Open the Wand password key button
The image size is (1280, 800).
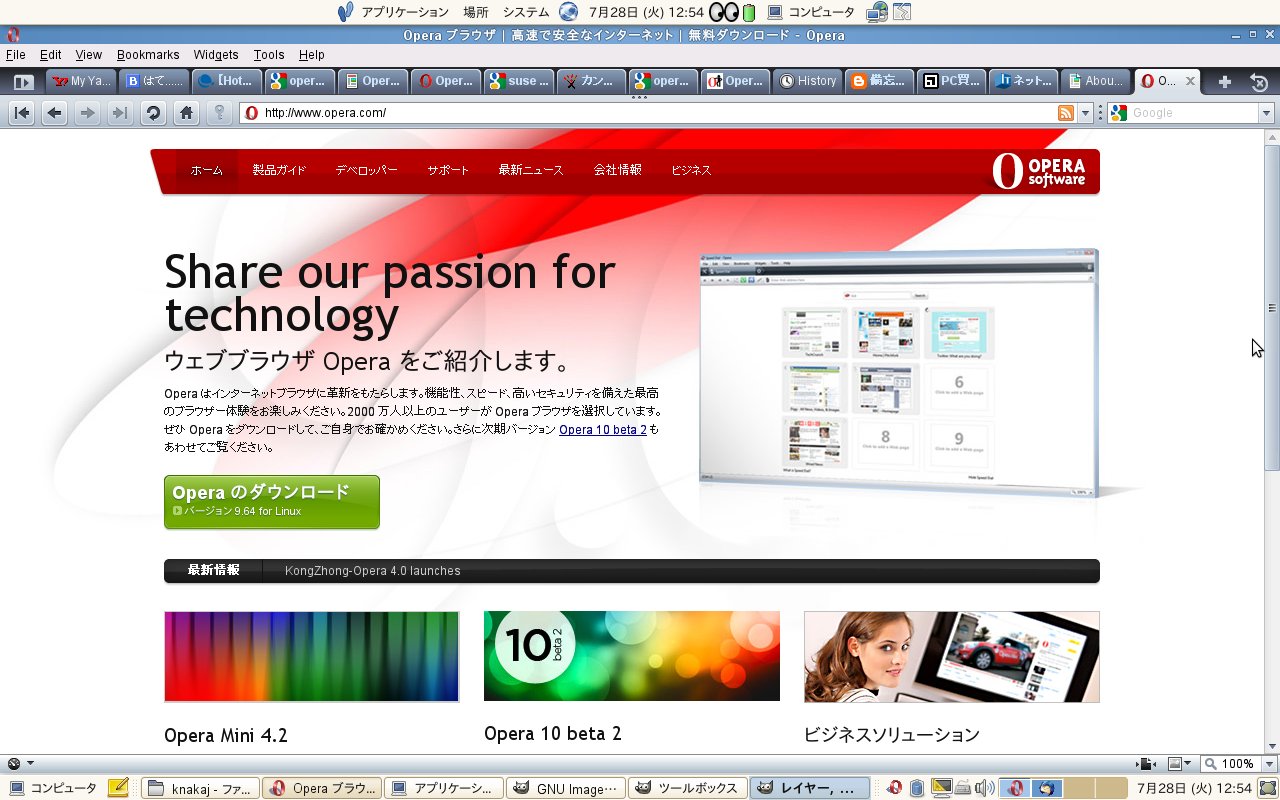click(218, 113)
